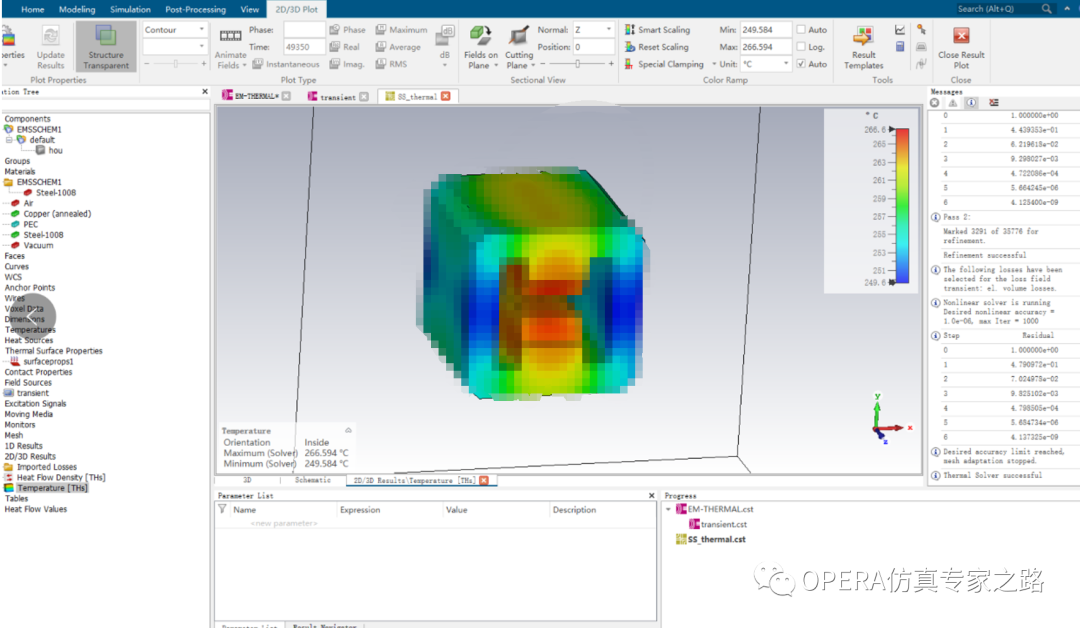Open the View ribbon tab
Viewport: 1080px width, 628px height.
(x=249, y=9)
